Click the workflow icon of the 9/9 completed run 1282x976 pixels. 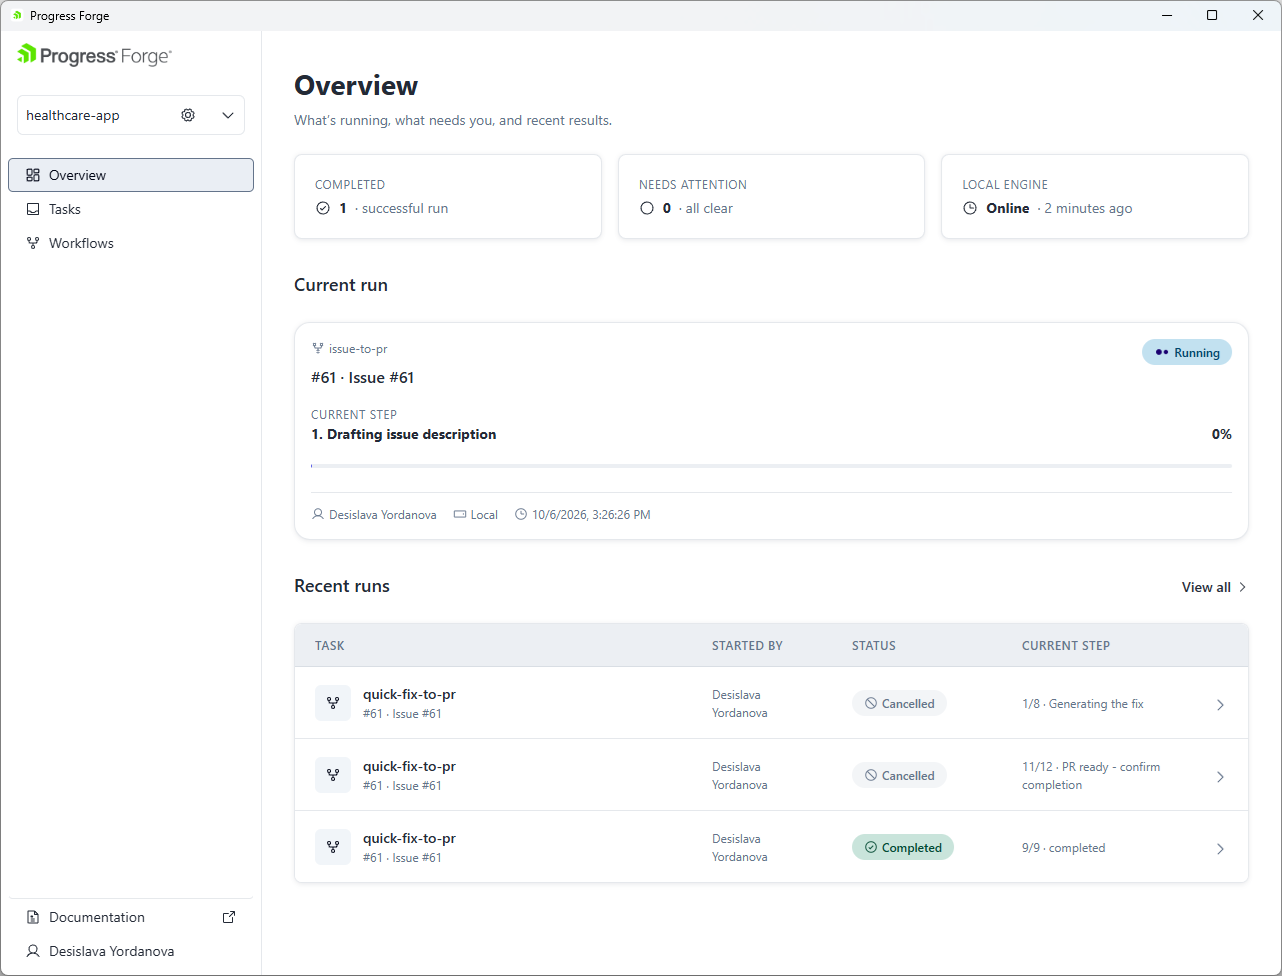333,847
